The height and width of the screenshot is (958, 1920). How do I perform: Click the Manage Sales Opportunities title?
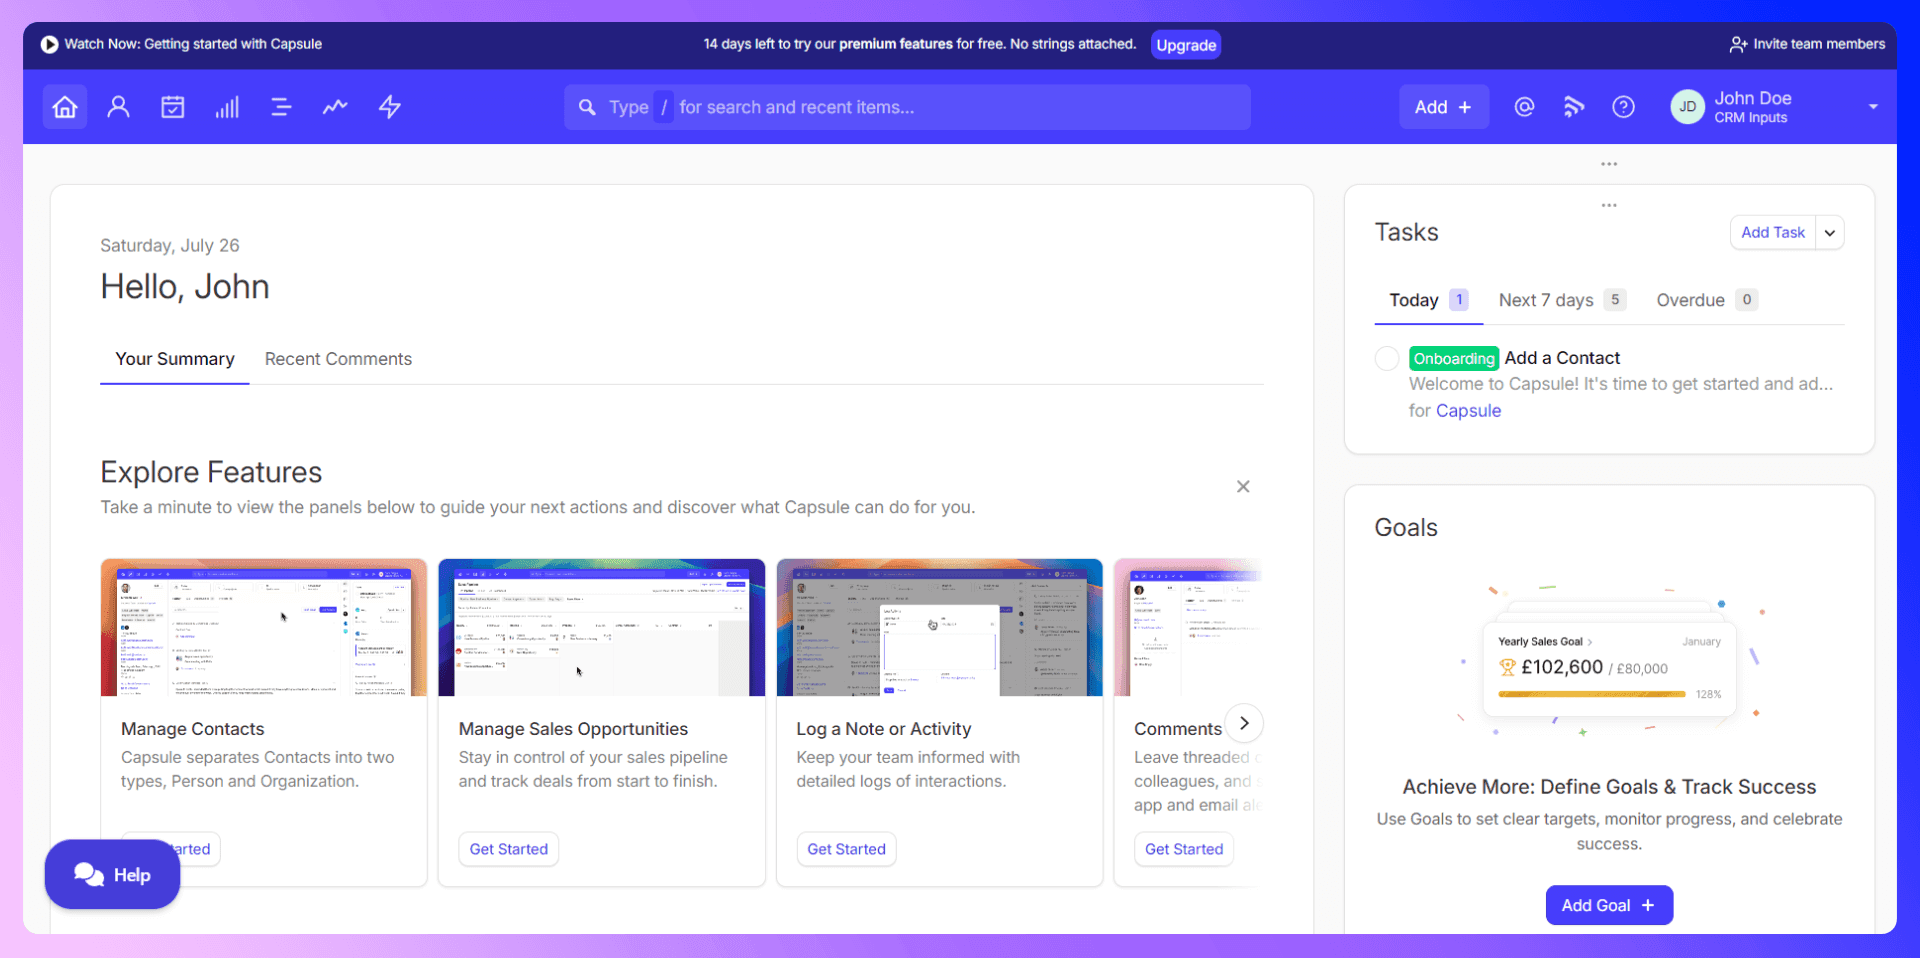tap(573, 729)
